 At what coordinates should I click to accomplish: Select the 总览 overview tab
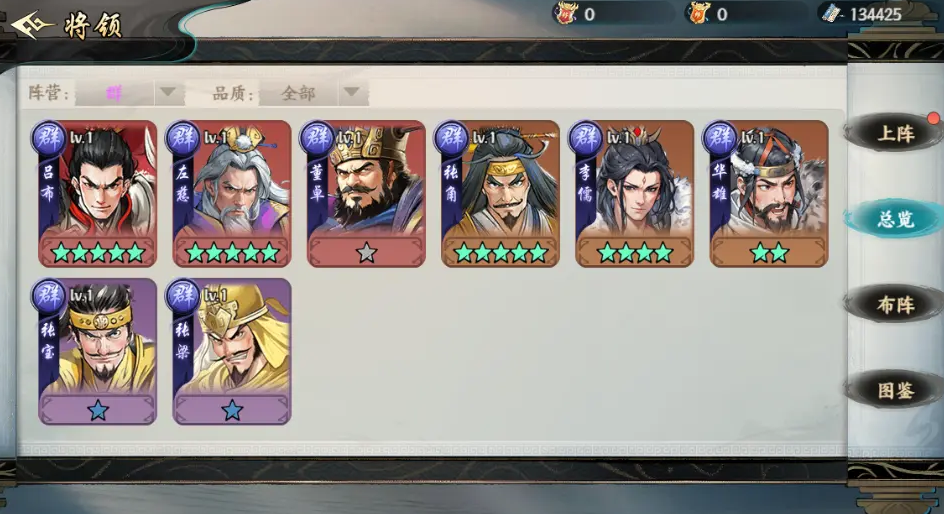coord(895,219)
